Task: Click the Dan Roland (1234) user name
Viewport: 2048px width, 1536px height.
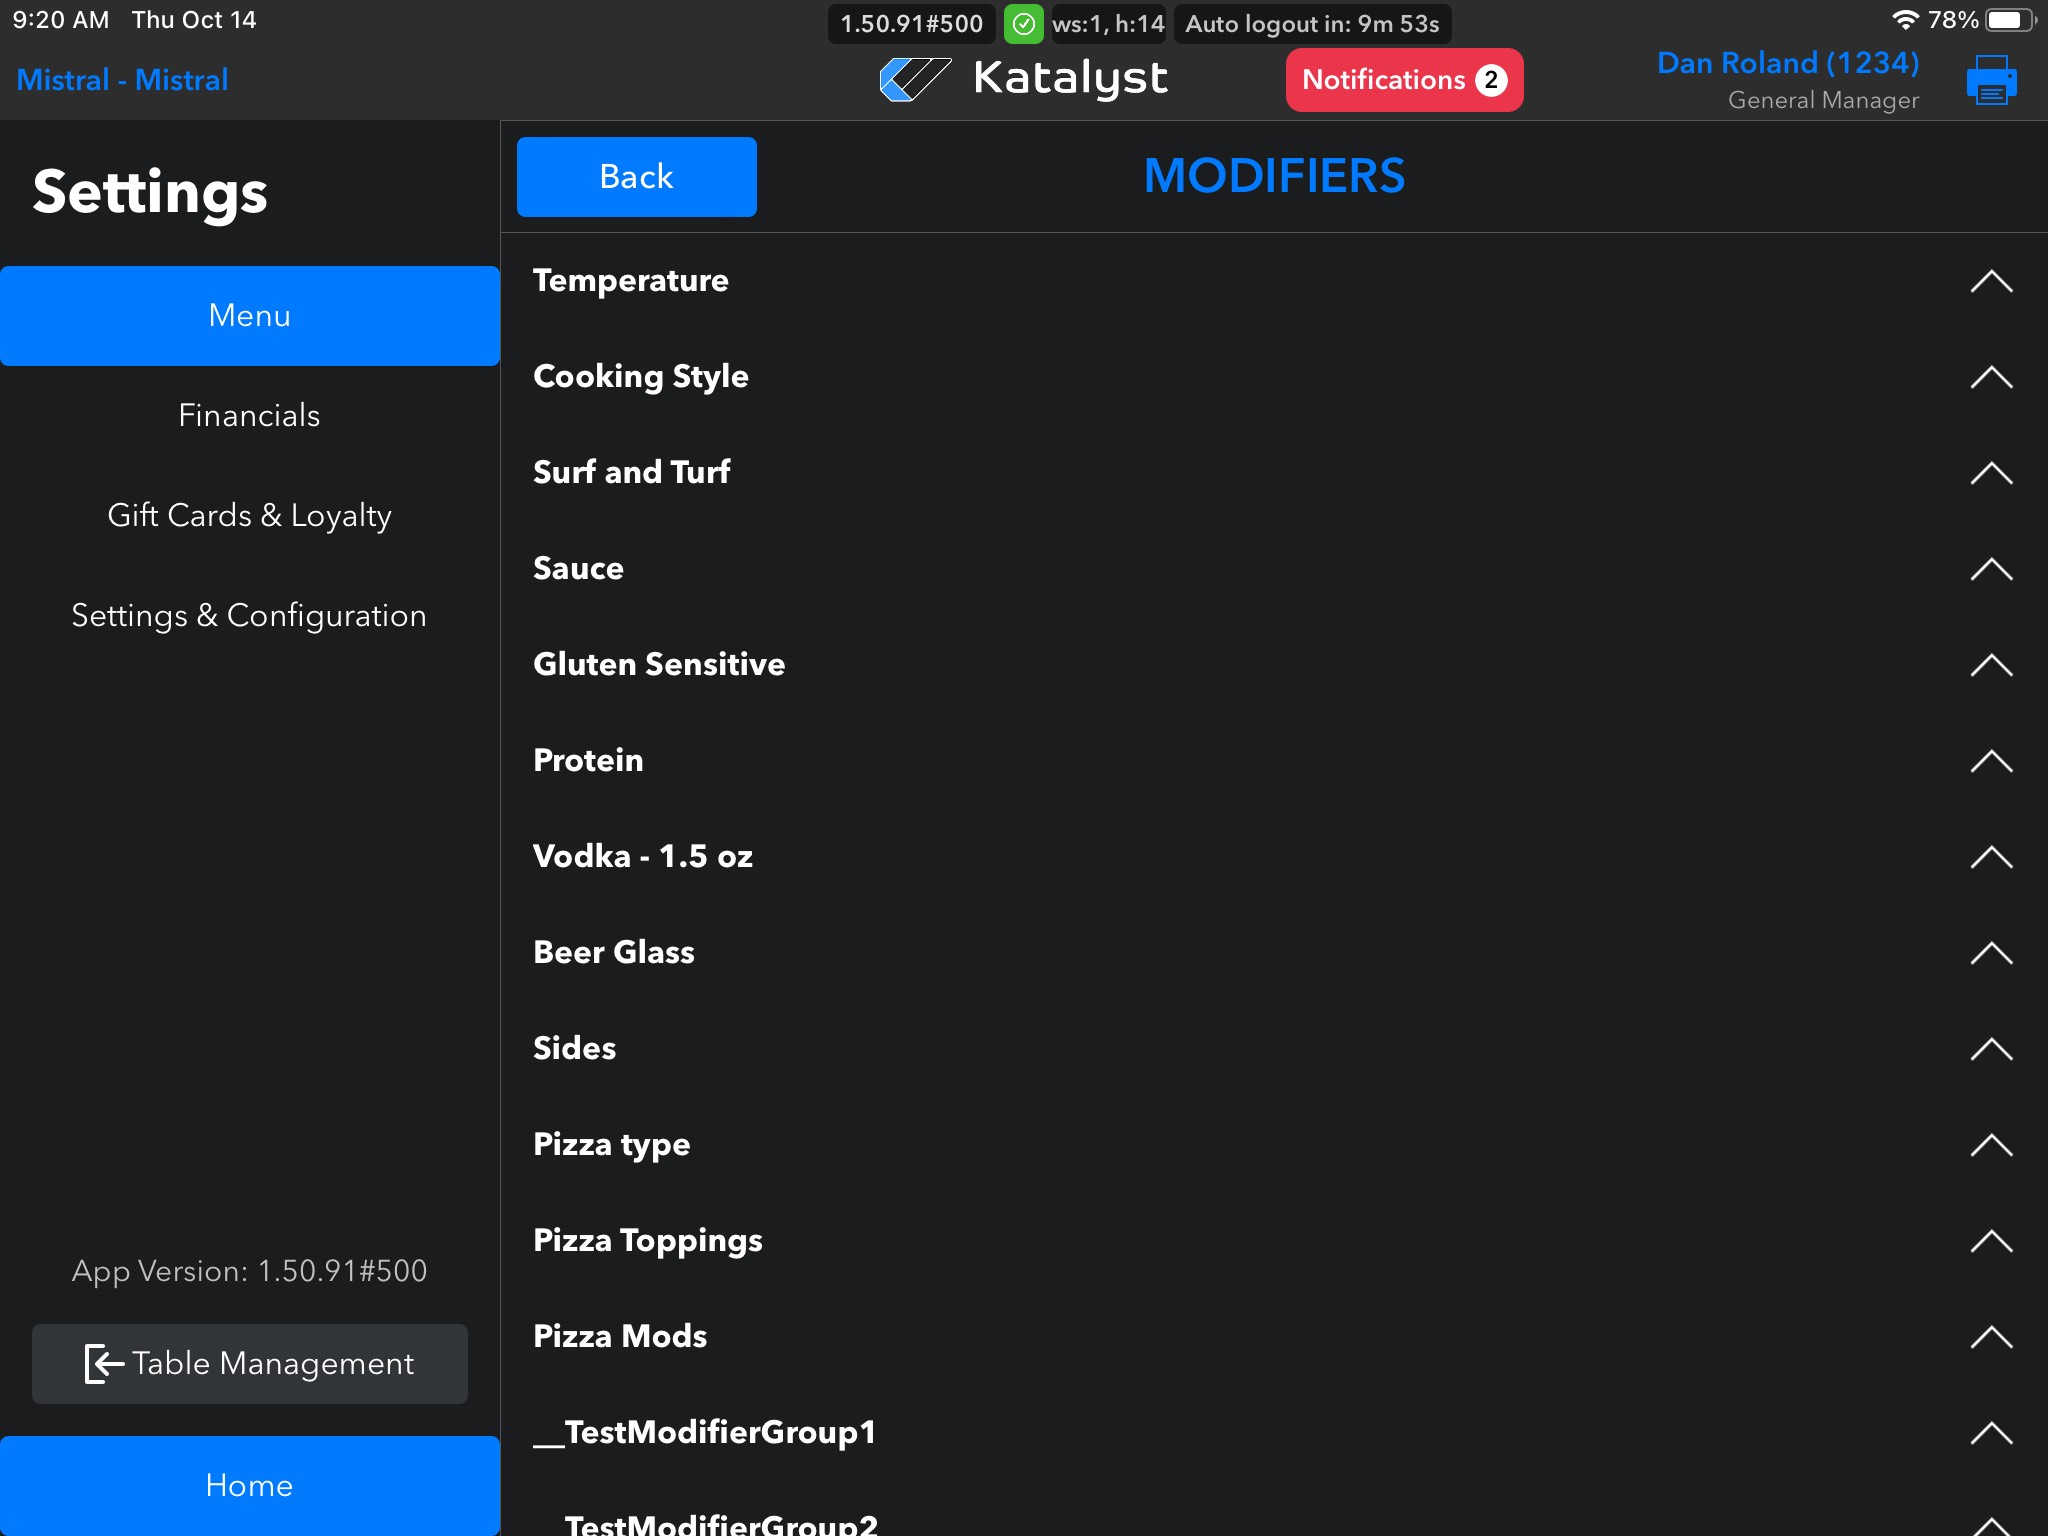Action: pyautogui.click(x=1787, y=63)
